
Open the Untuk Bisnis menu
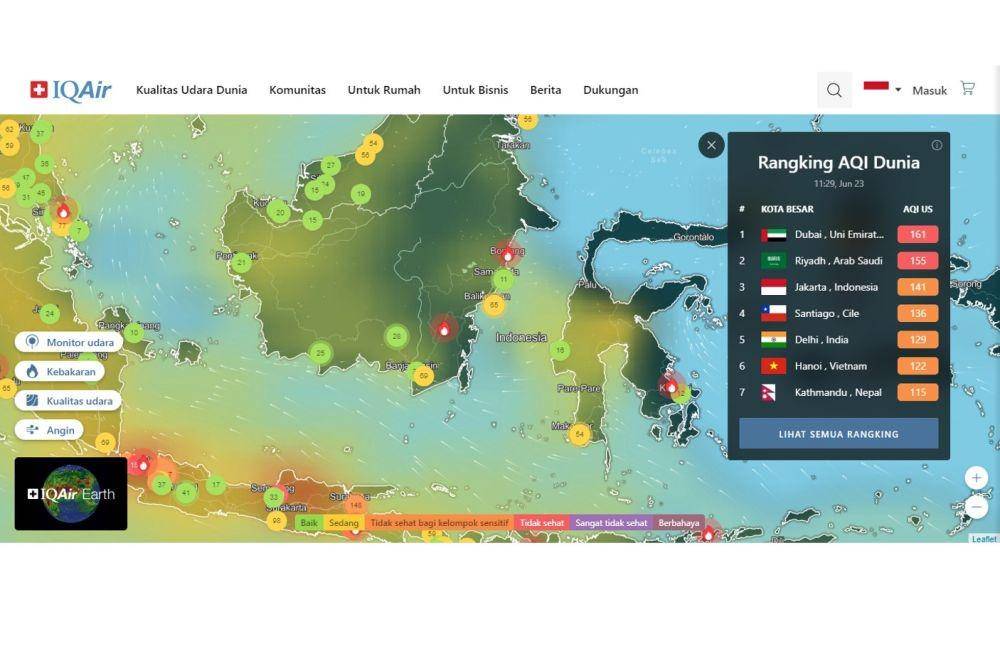click(475, 90)
